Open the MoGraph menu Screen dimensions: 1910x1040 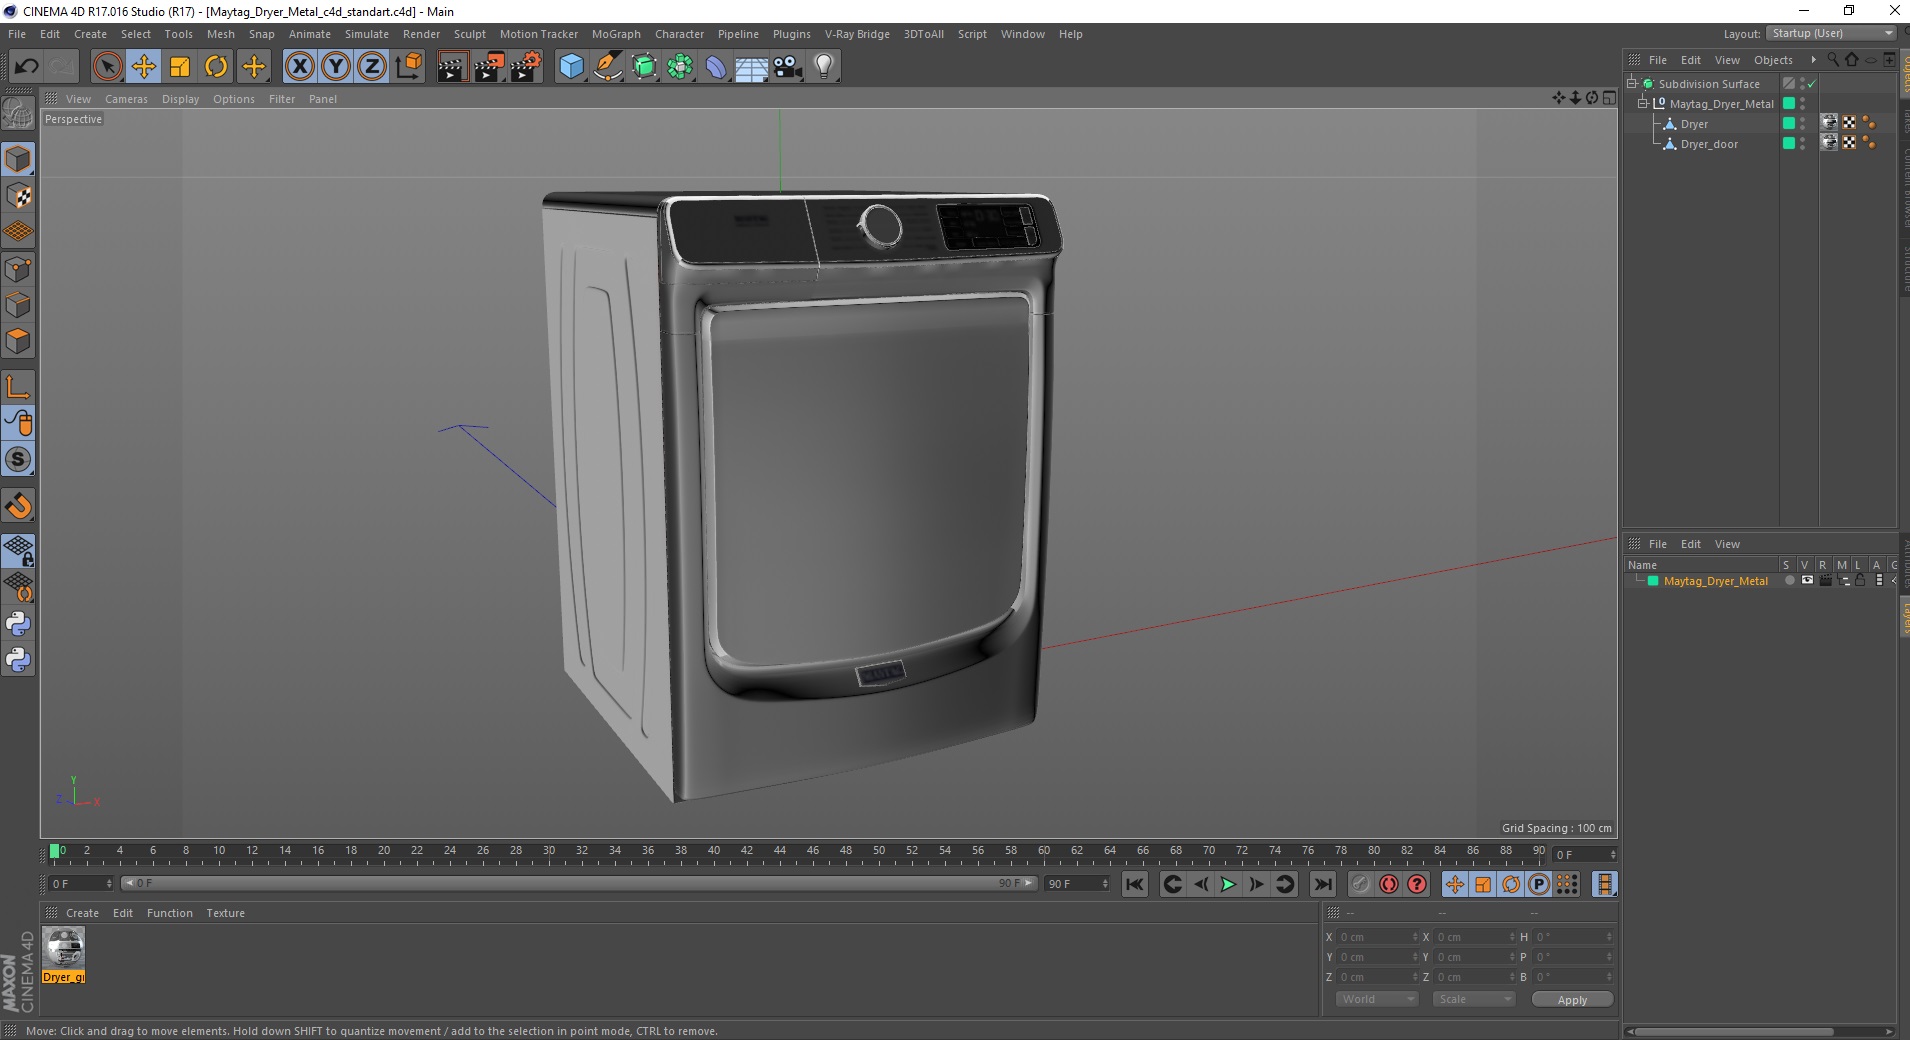click(x=616, y=34)
